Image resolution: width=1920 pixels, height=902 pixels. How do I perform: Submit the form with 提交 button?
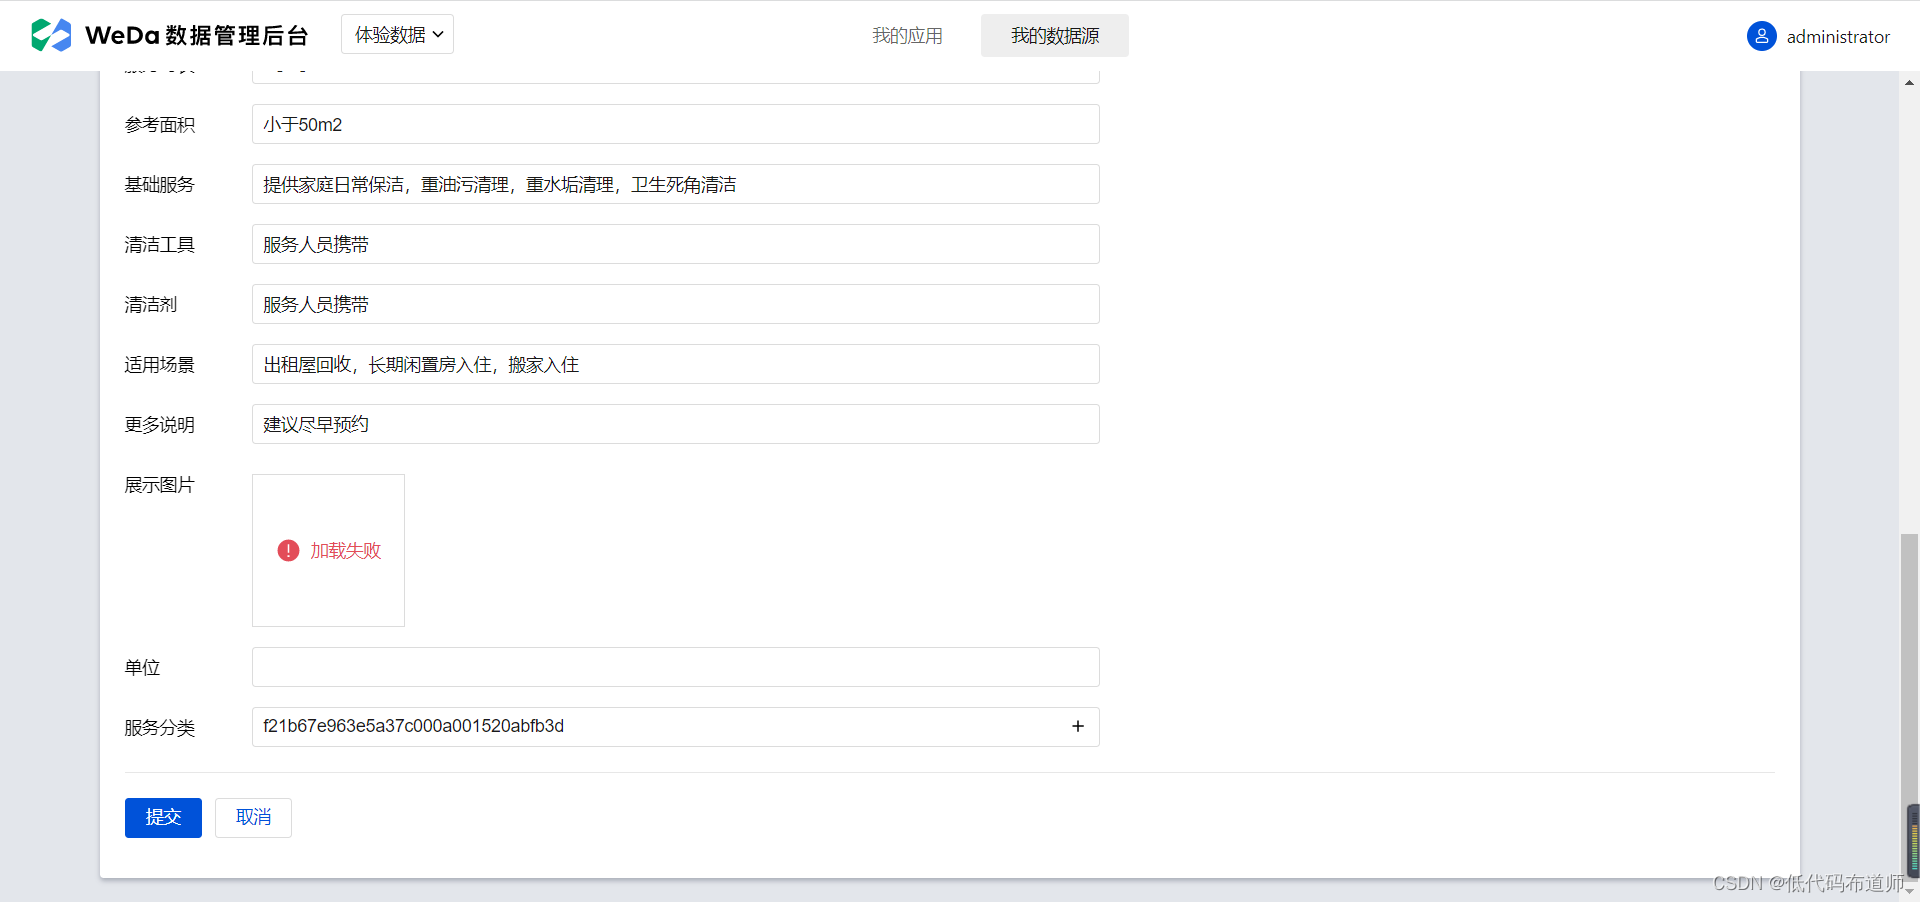click(x=163, y=818)
